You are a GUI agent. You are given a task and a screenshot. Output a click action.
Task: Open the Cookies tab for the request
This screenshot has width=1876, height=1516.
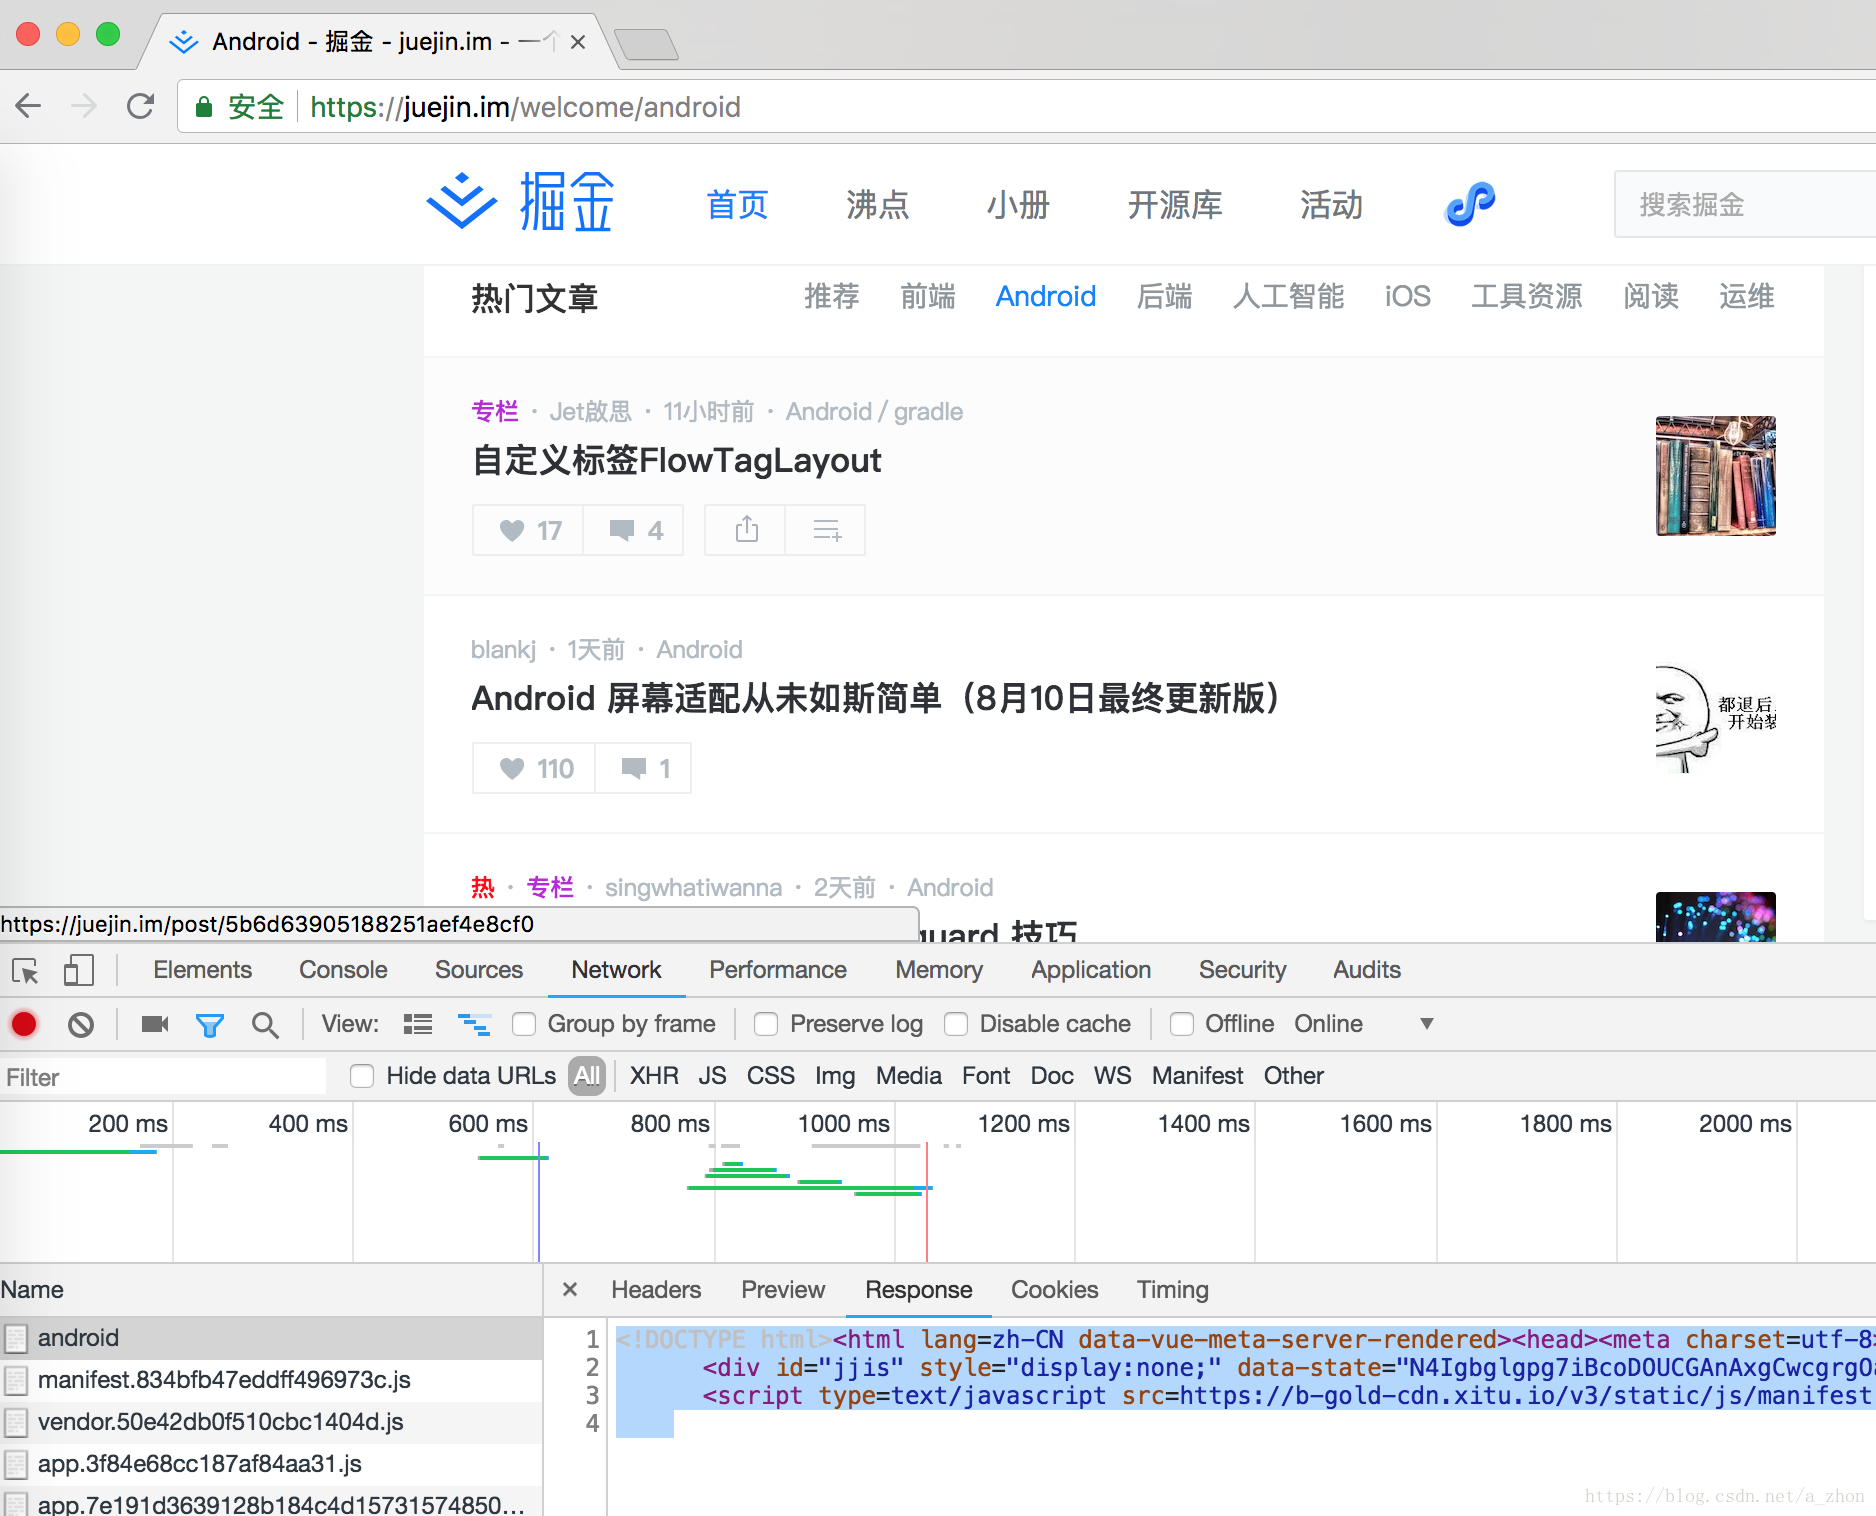pos(1055,1290)
